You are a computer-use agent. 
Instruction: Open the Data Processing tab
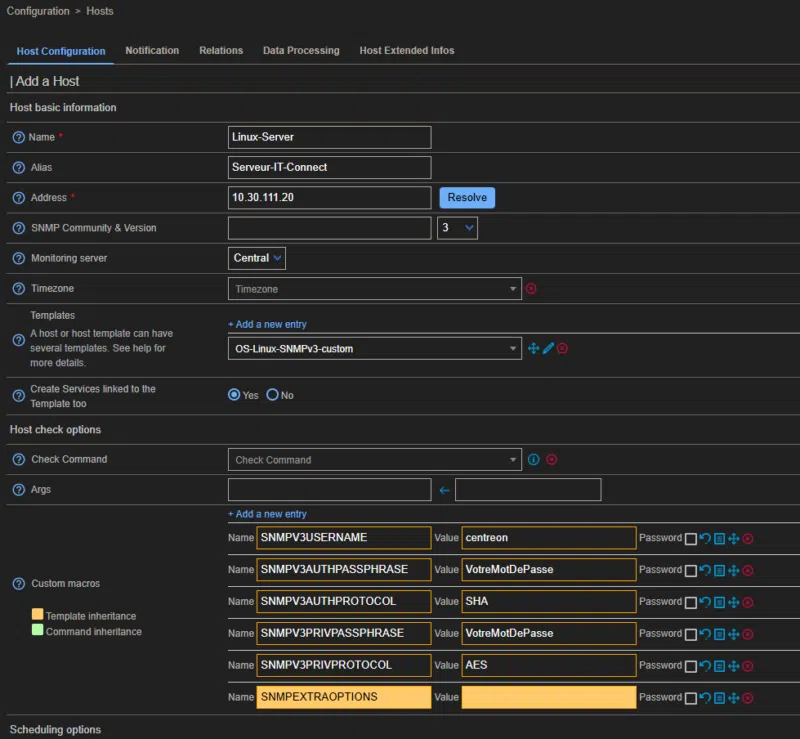pyautogui.click(x=300, y=49)
